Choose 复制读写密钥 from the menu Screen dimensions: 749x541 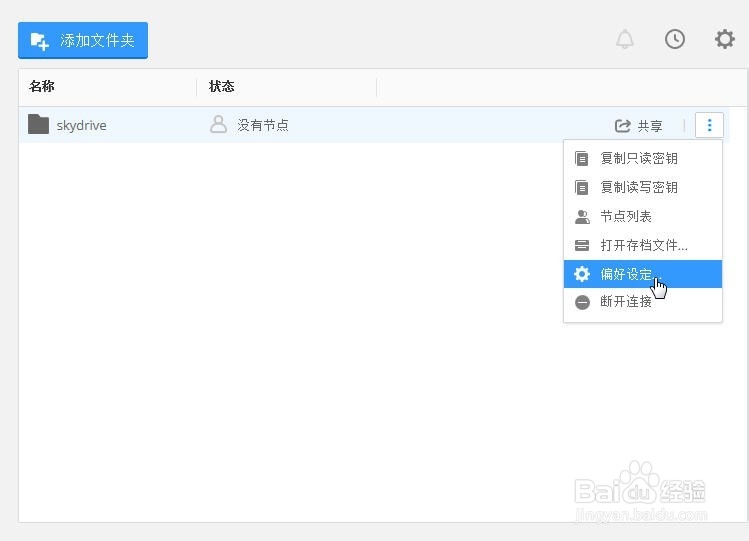(x=642, y=187)
